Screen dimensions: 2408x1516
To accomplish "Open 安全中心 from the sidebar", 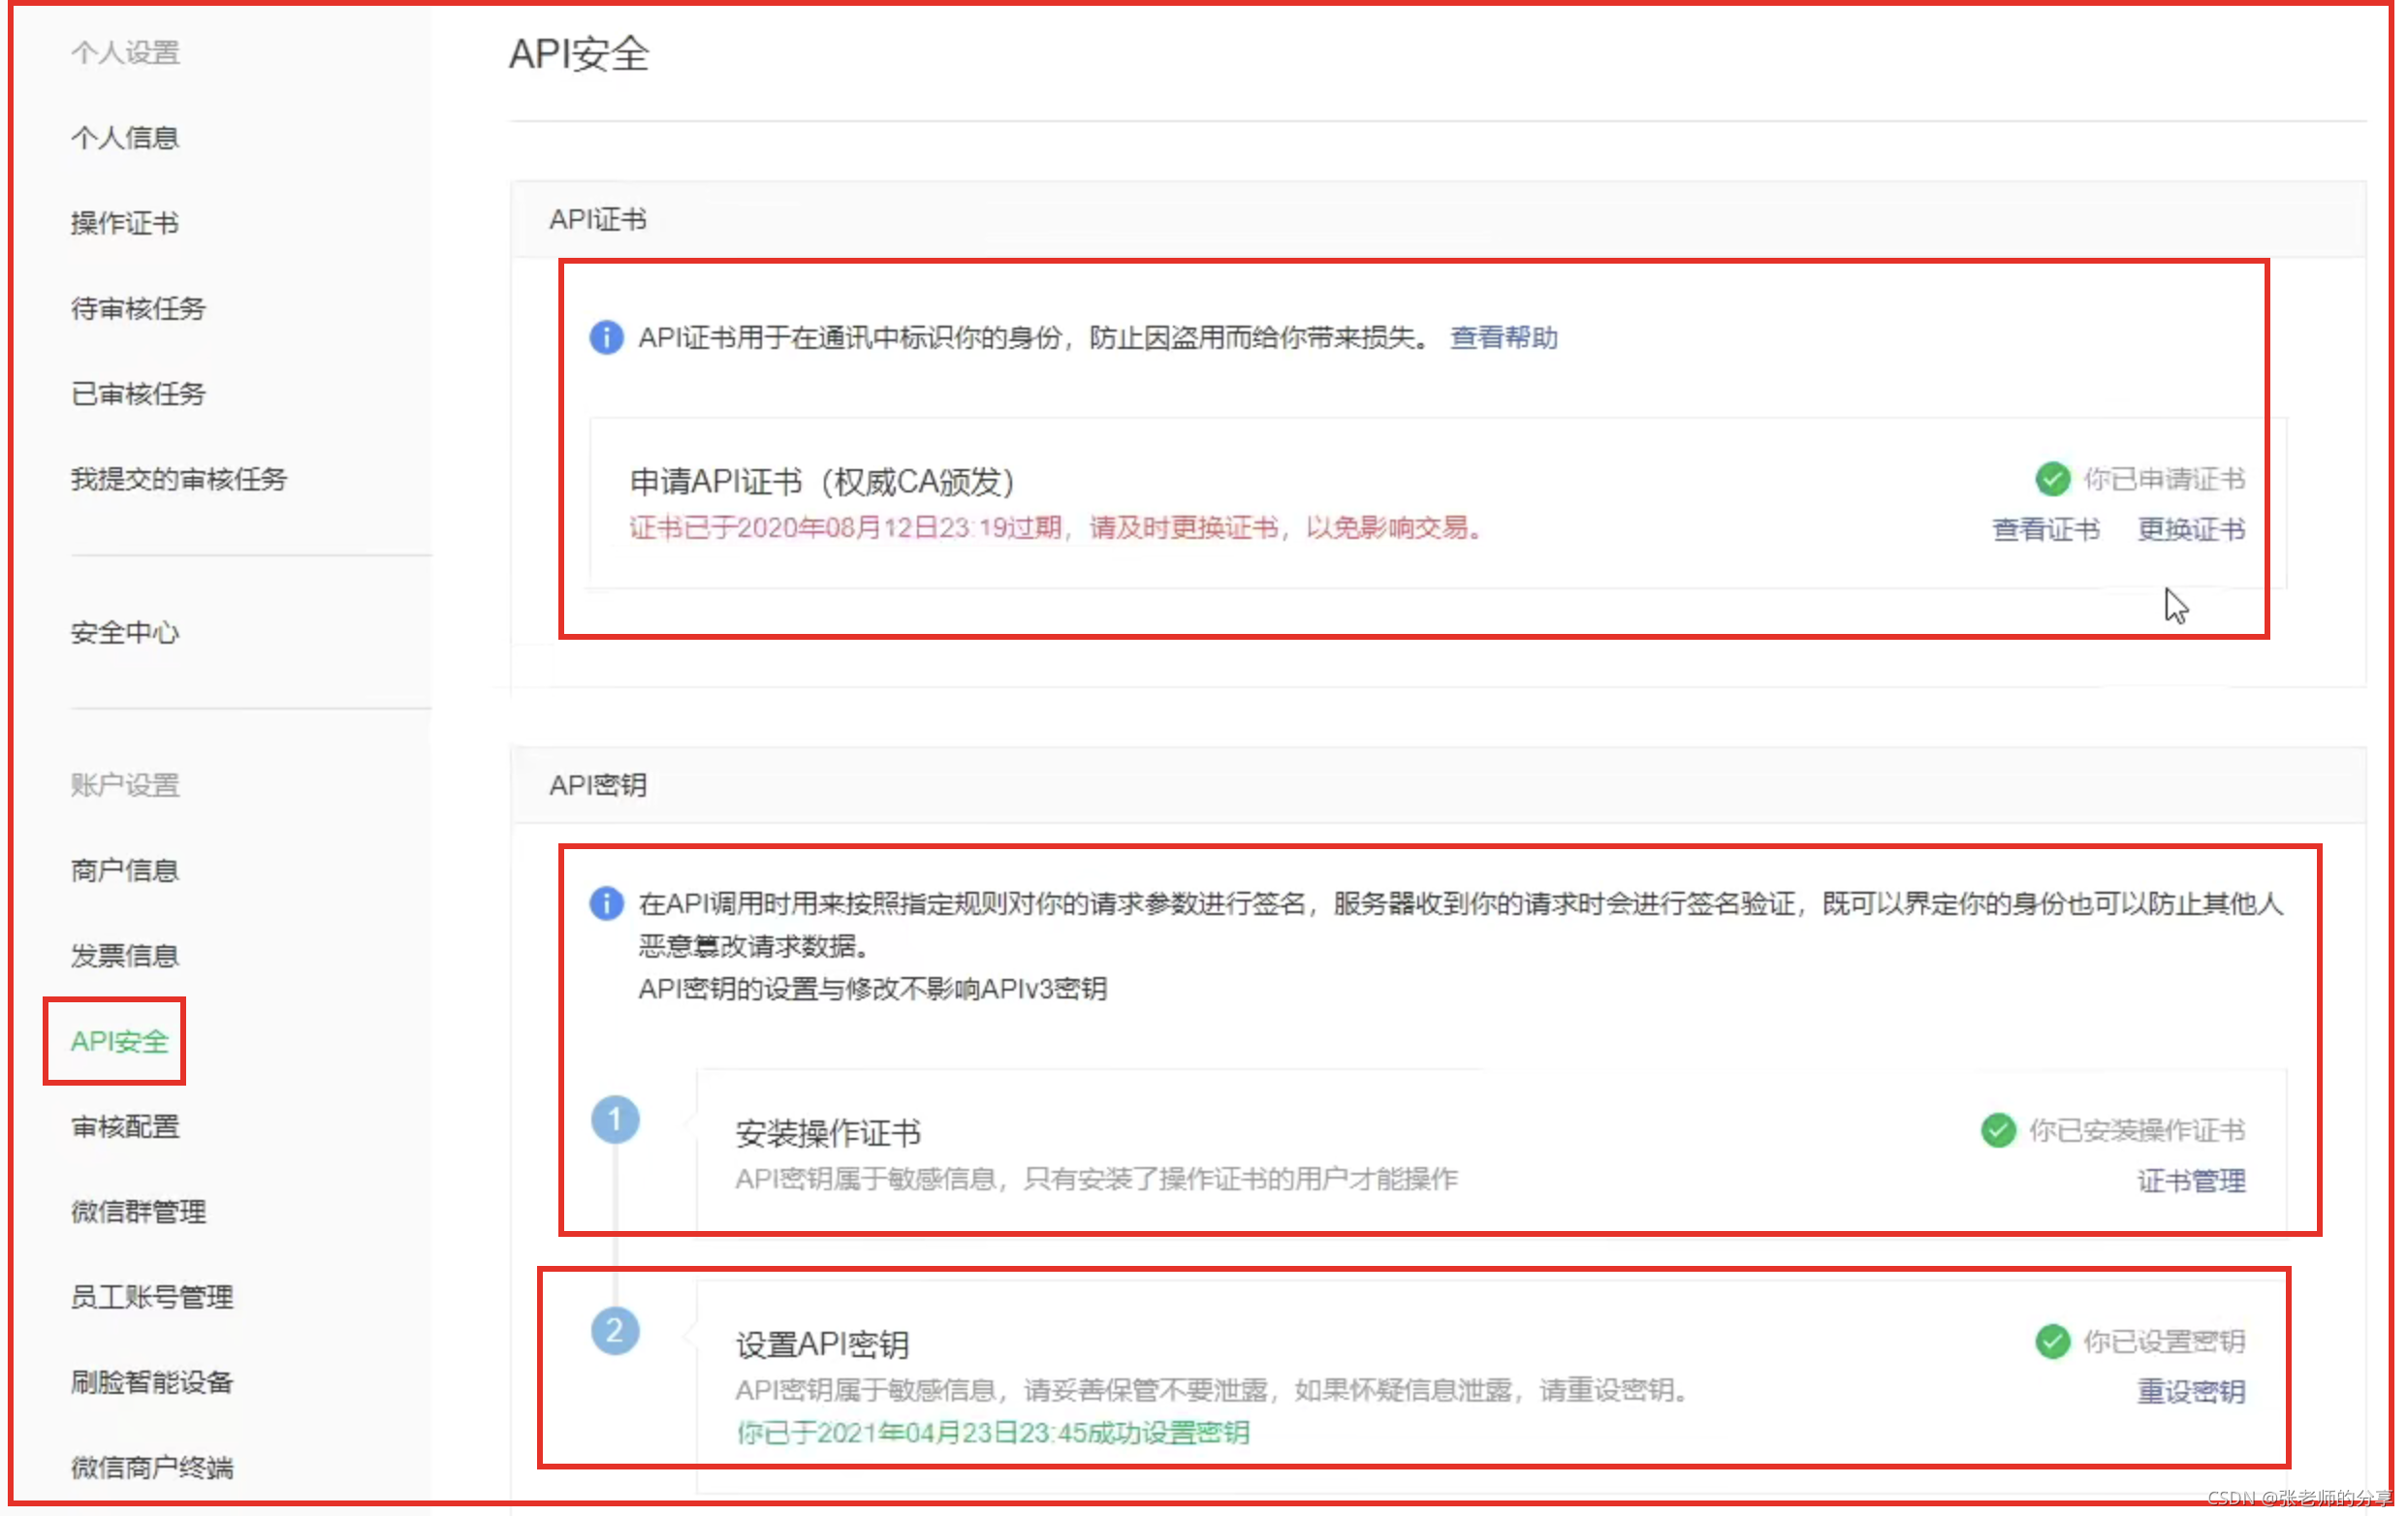I will click(125, 633).
